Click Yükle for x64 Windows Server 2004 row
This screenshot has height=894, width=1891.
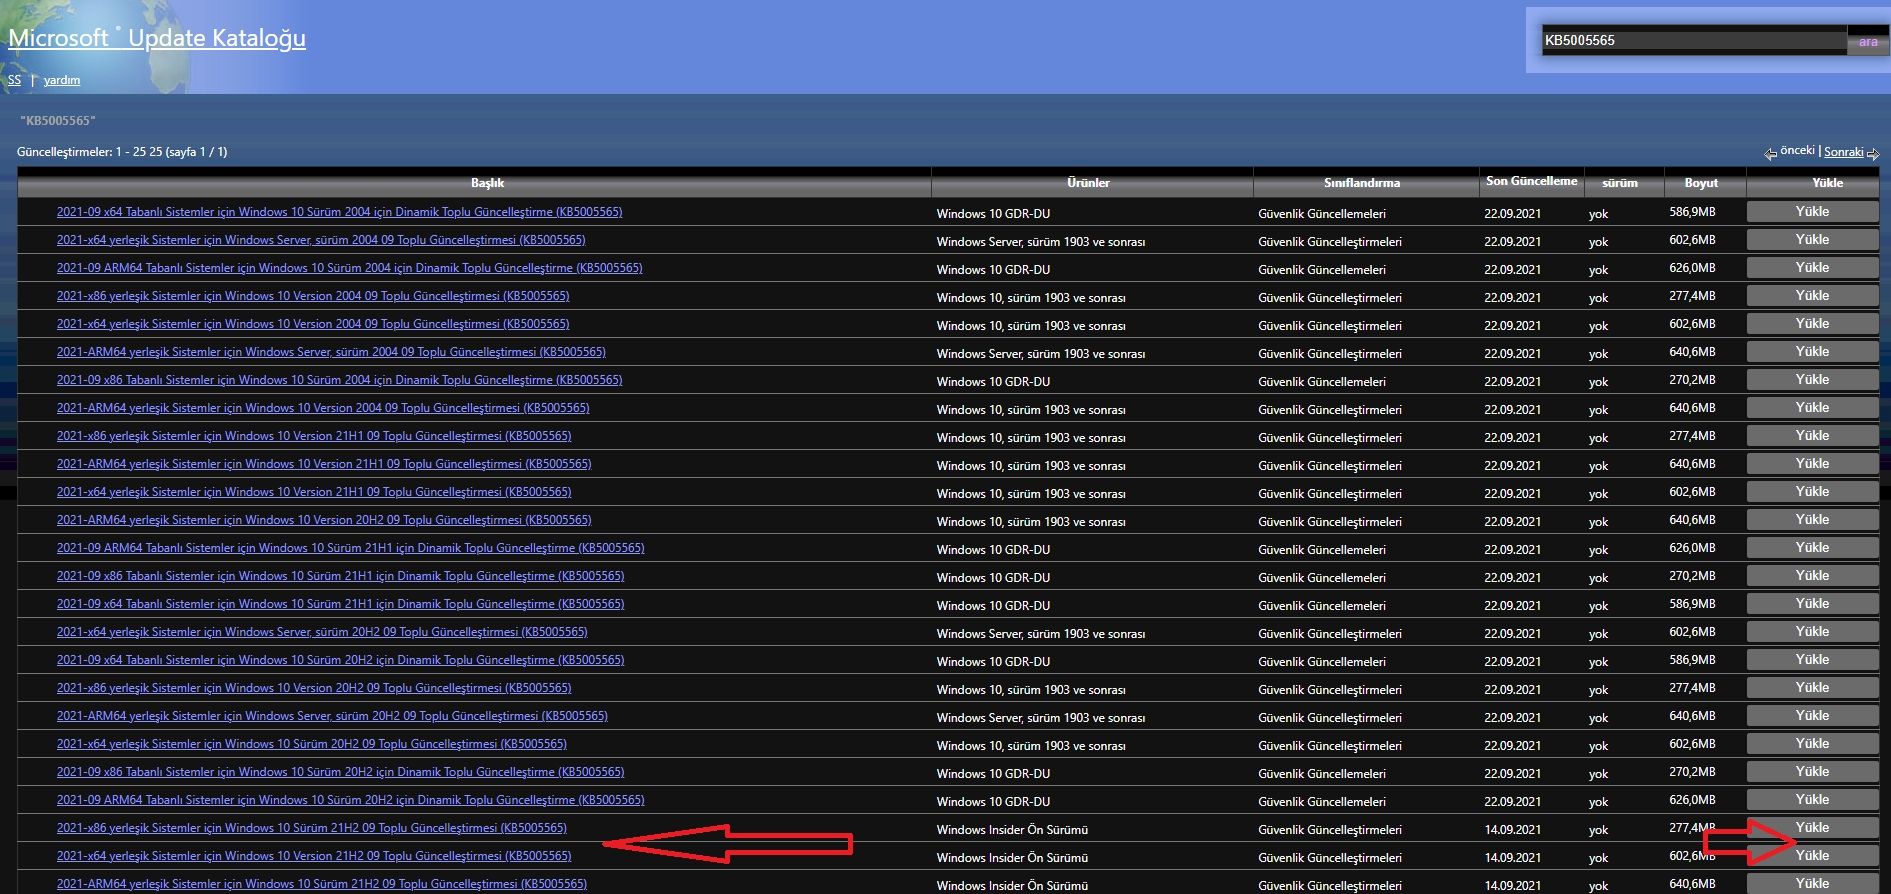pos(1812,240)
